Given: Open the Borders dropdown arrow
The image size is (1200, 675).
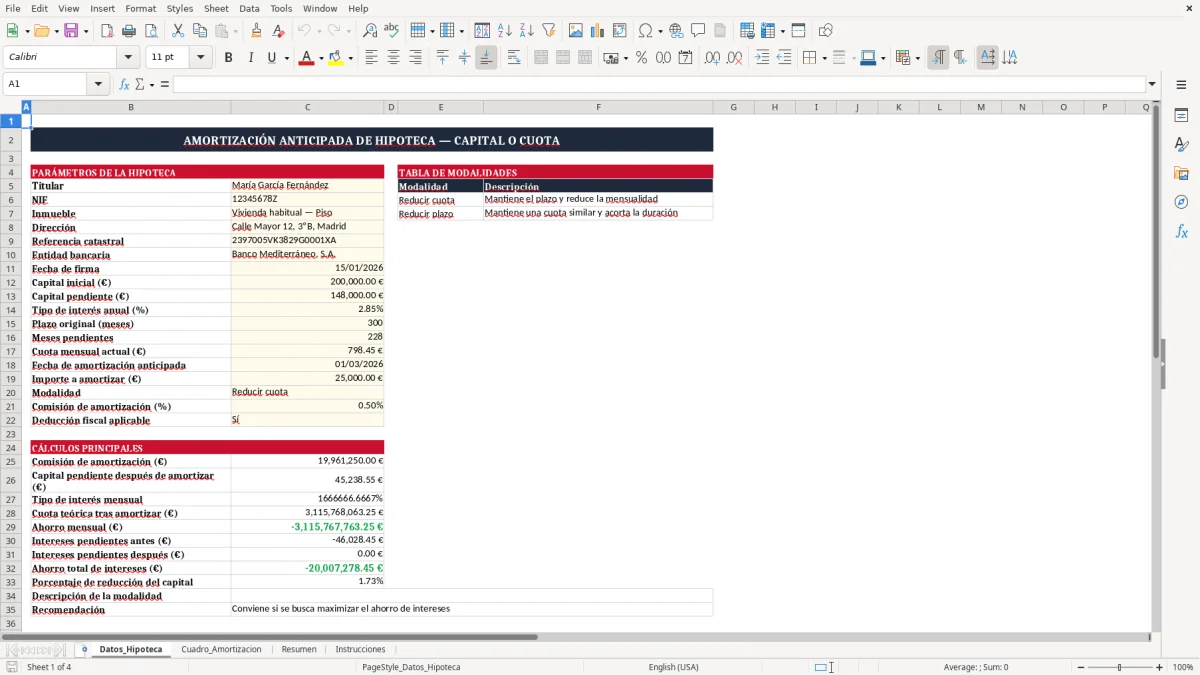Looking at the screenshot, I should [824, 58].
